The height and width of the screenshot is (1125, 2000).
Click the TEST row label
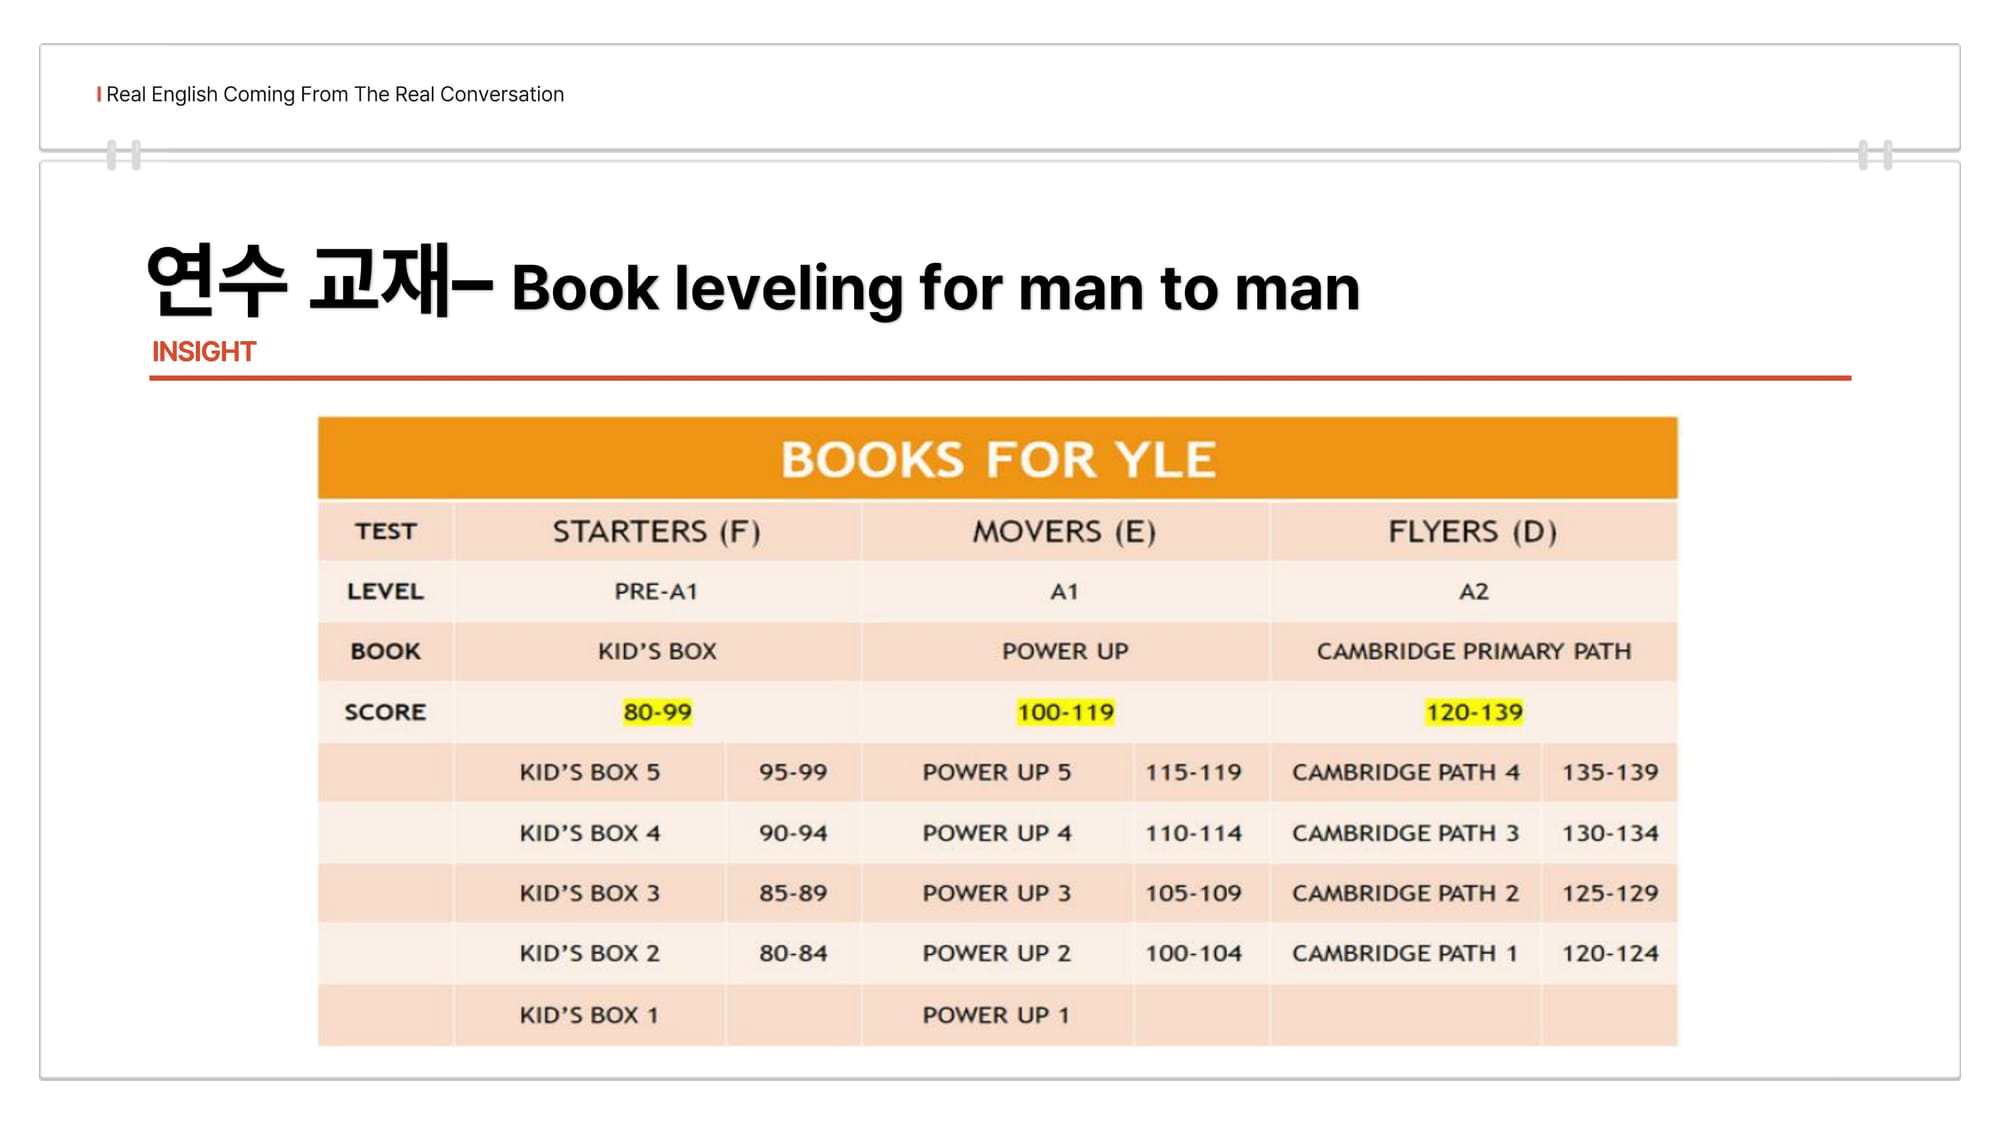click(385, 531)
